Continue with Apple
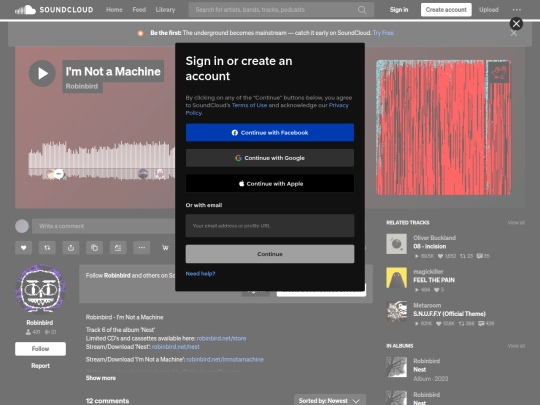 point(270,183)
